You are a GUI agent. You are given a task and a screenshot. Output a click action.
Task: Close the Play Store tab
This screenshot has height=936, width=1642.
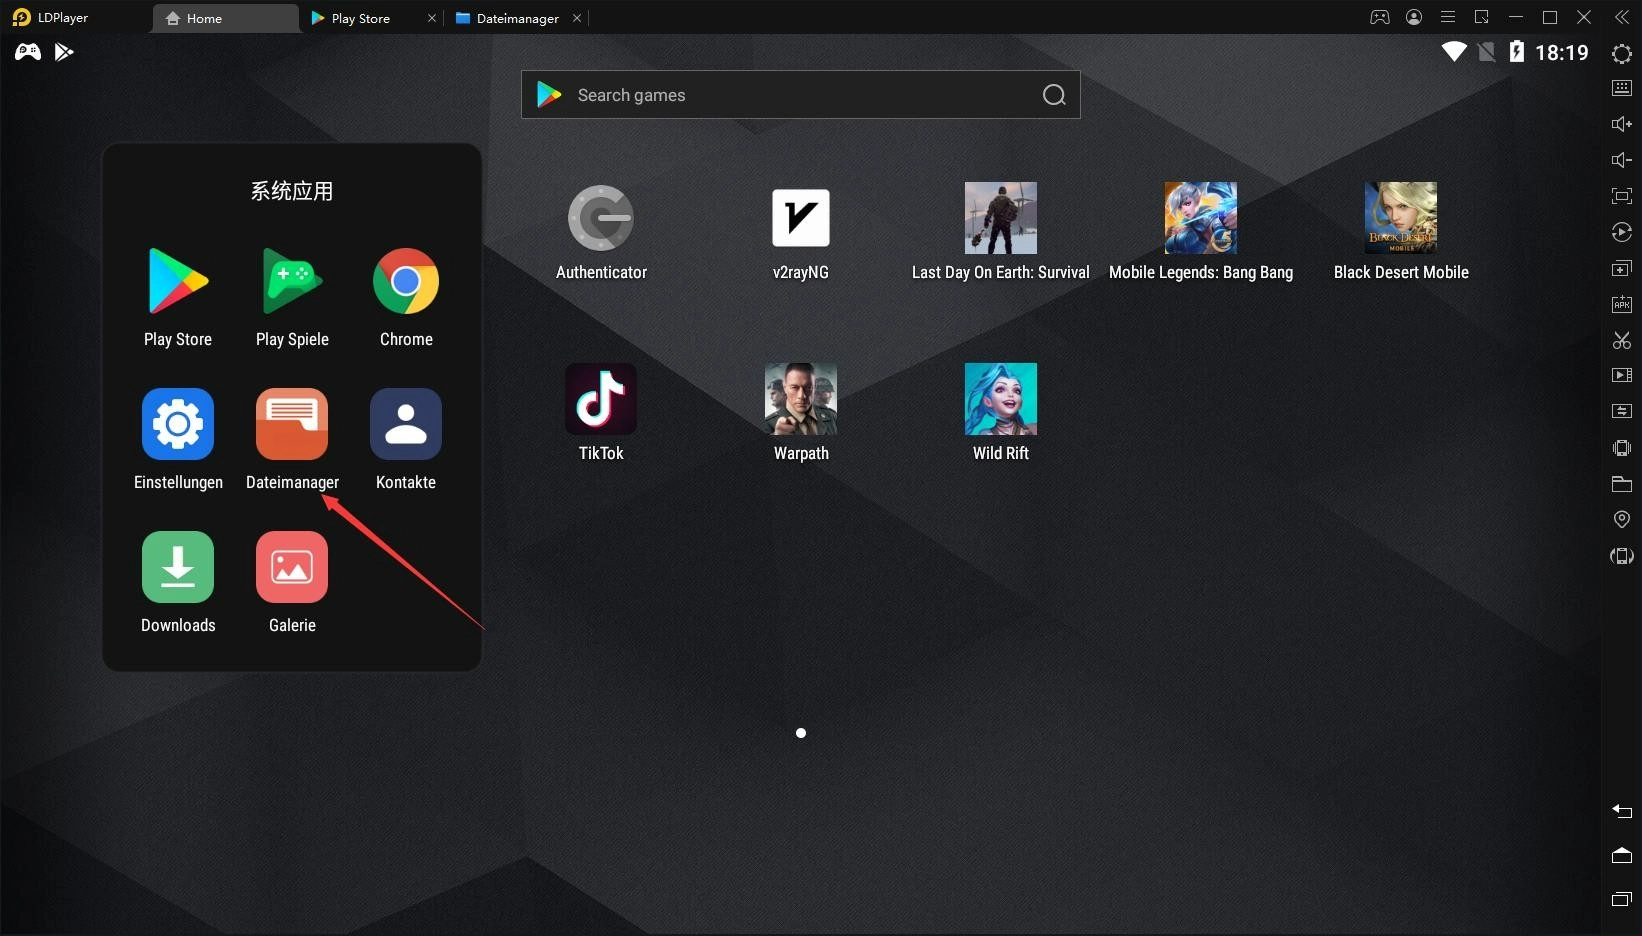pyautogui.click(x=432, y=18)
